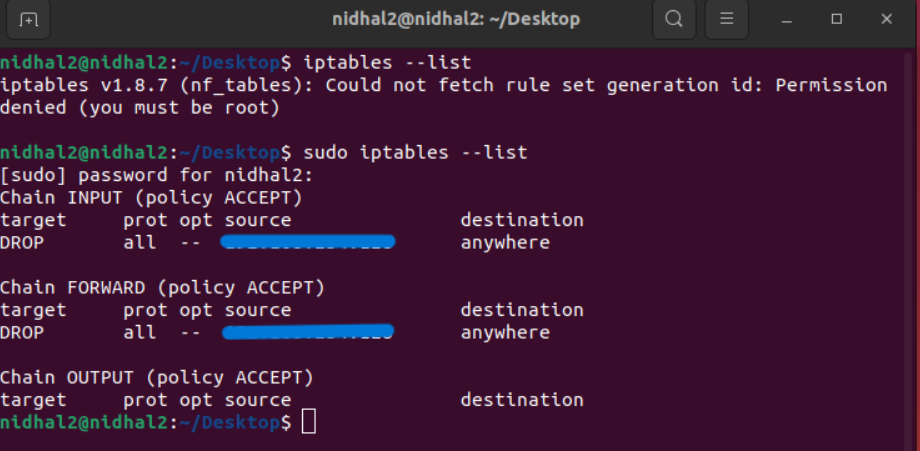Click the redacted source in the FORWARD chain
The width and height of the screenshot is (920, 451).
308,332
